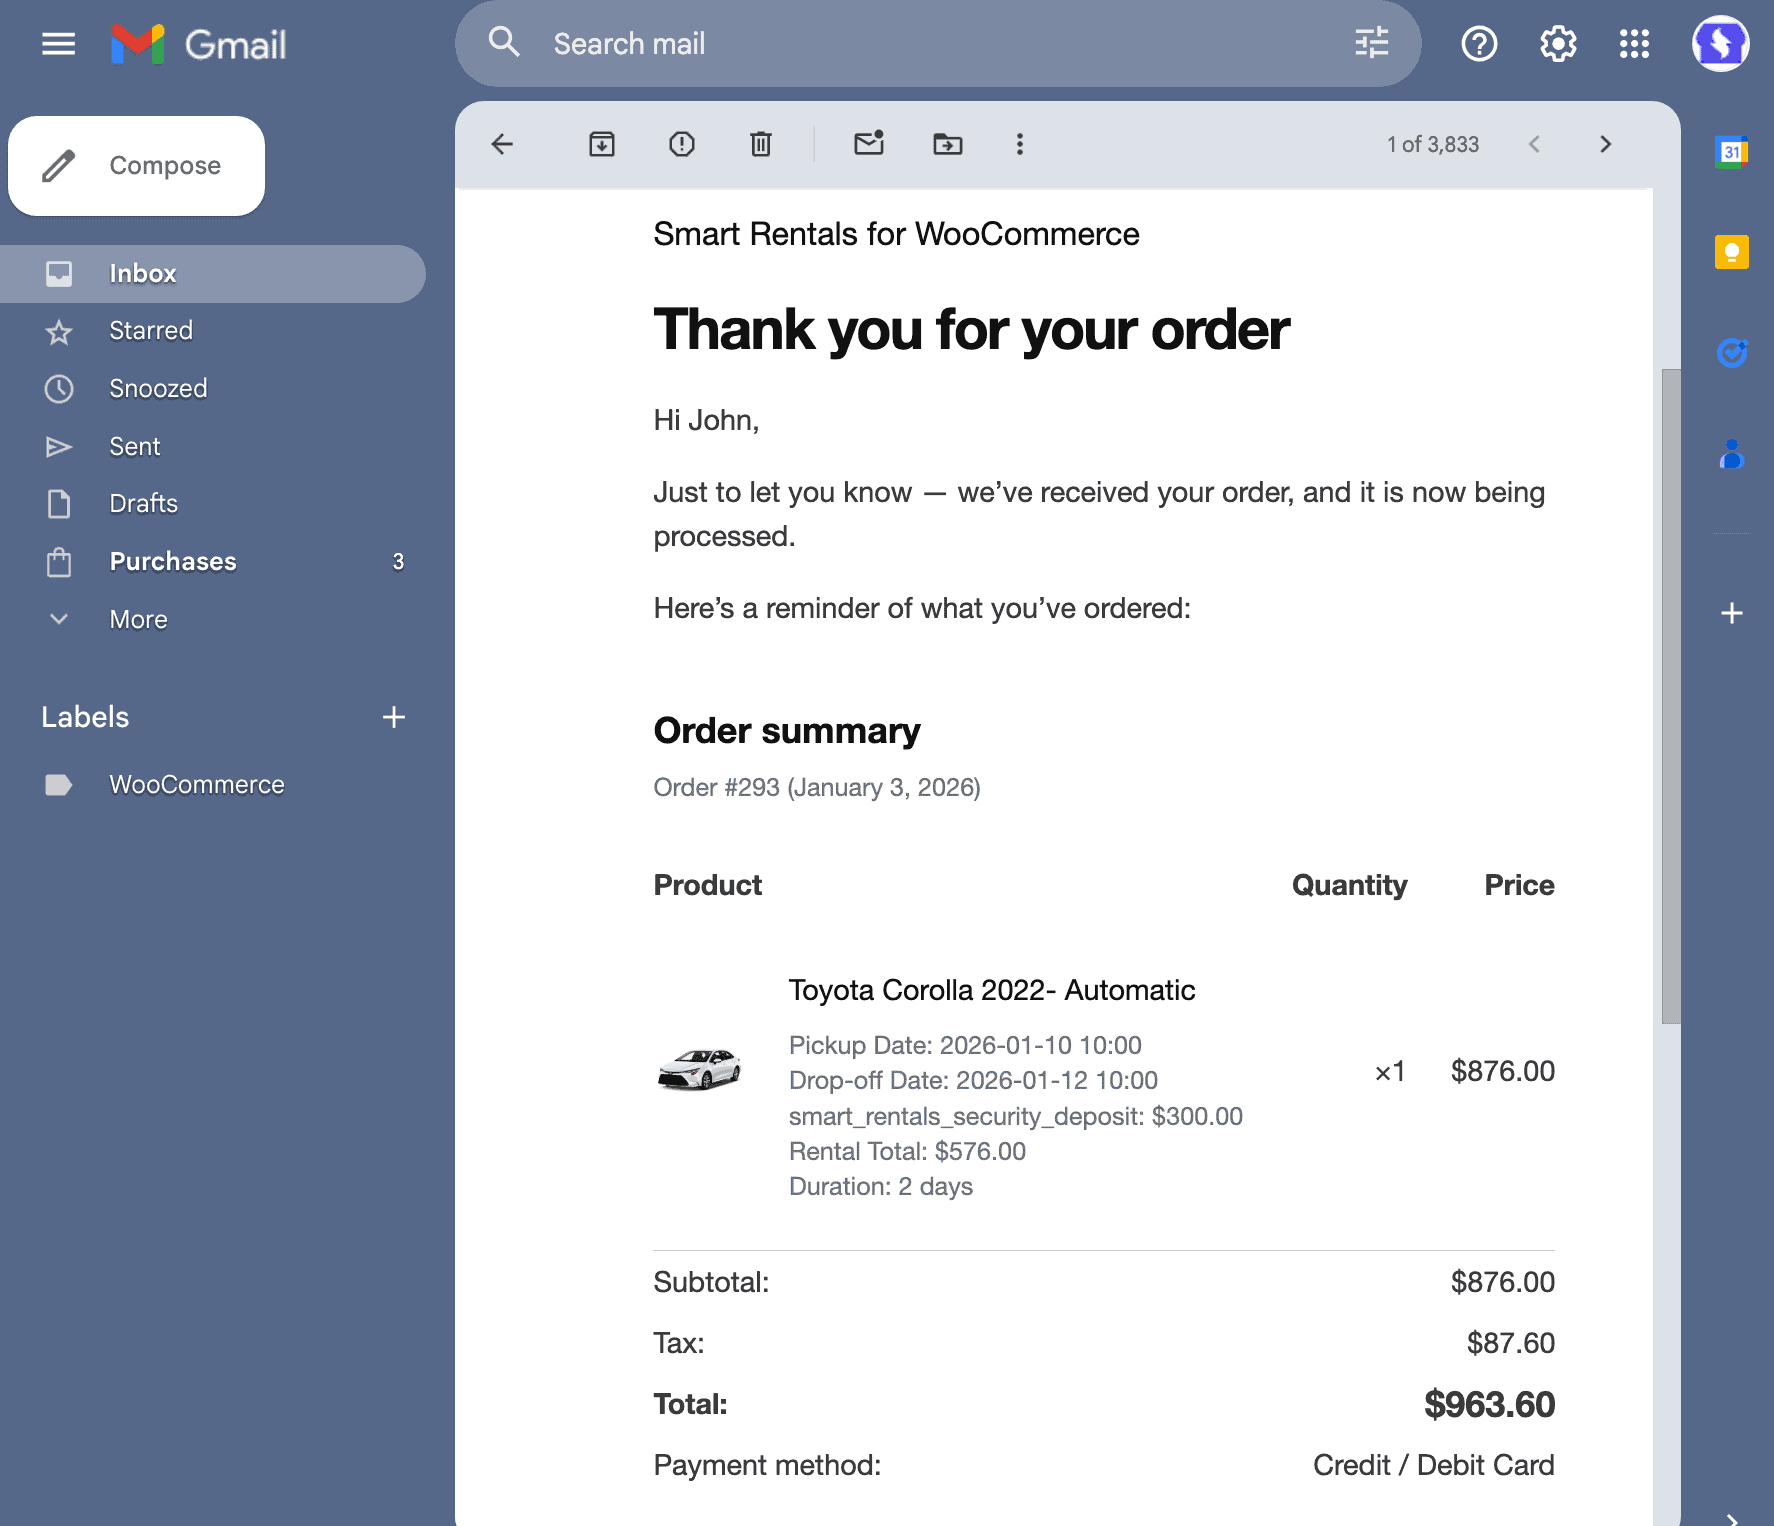Archive the current email
The height and width of the screenshot is (1526, 1774).
click(x=601, y=144)
